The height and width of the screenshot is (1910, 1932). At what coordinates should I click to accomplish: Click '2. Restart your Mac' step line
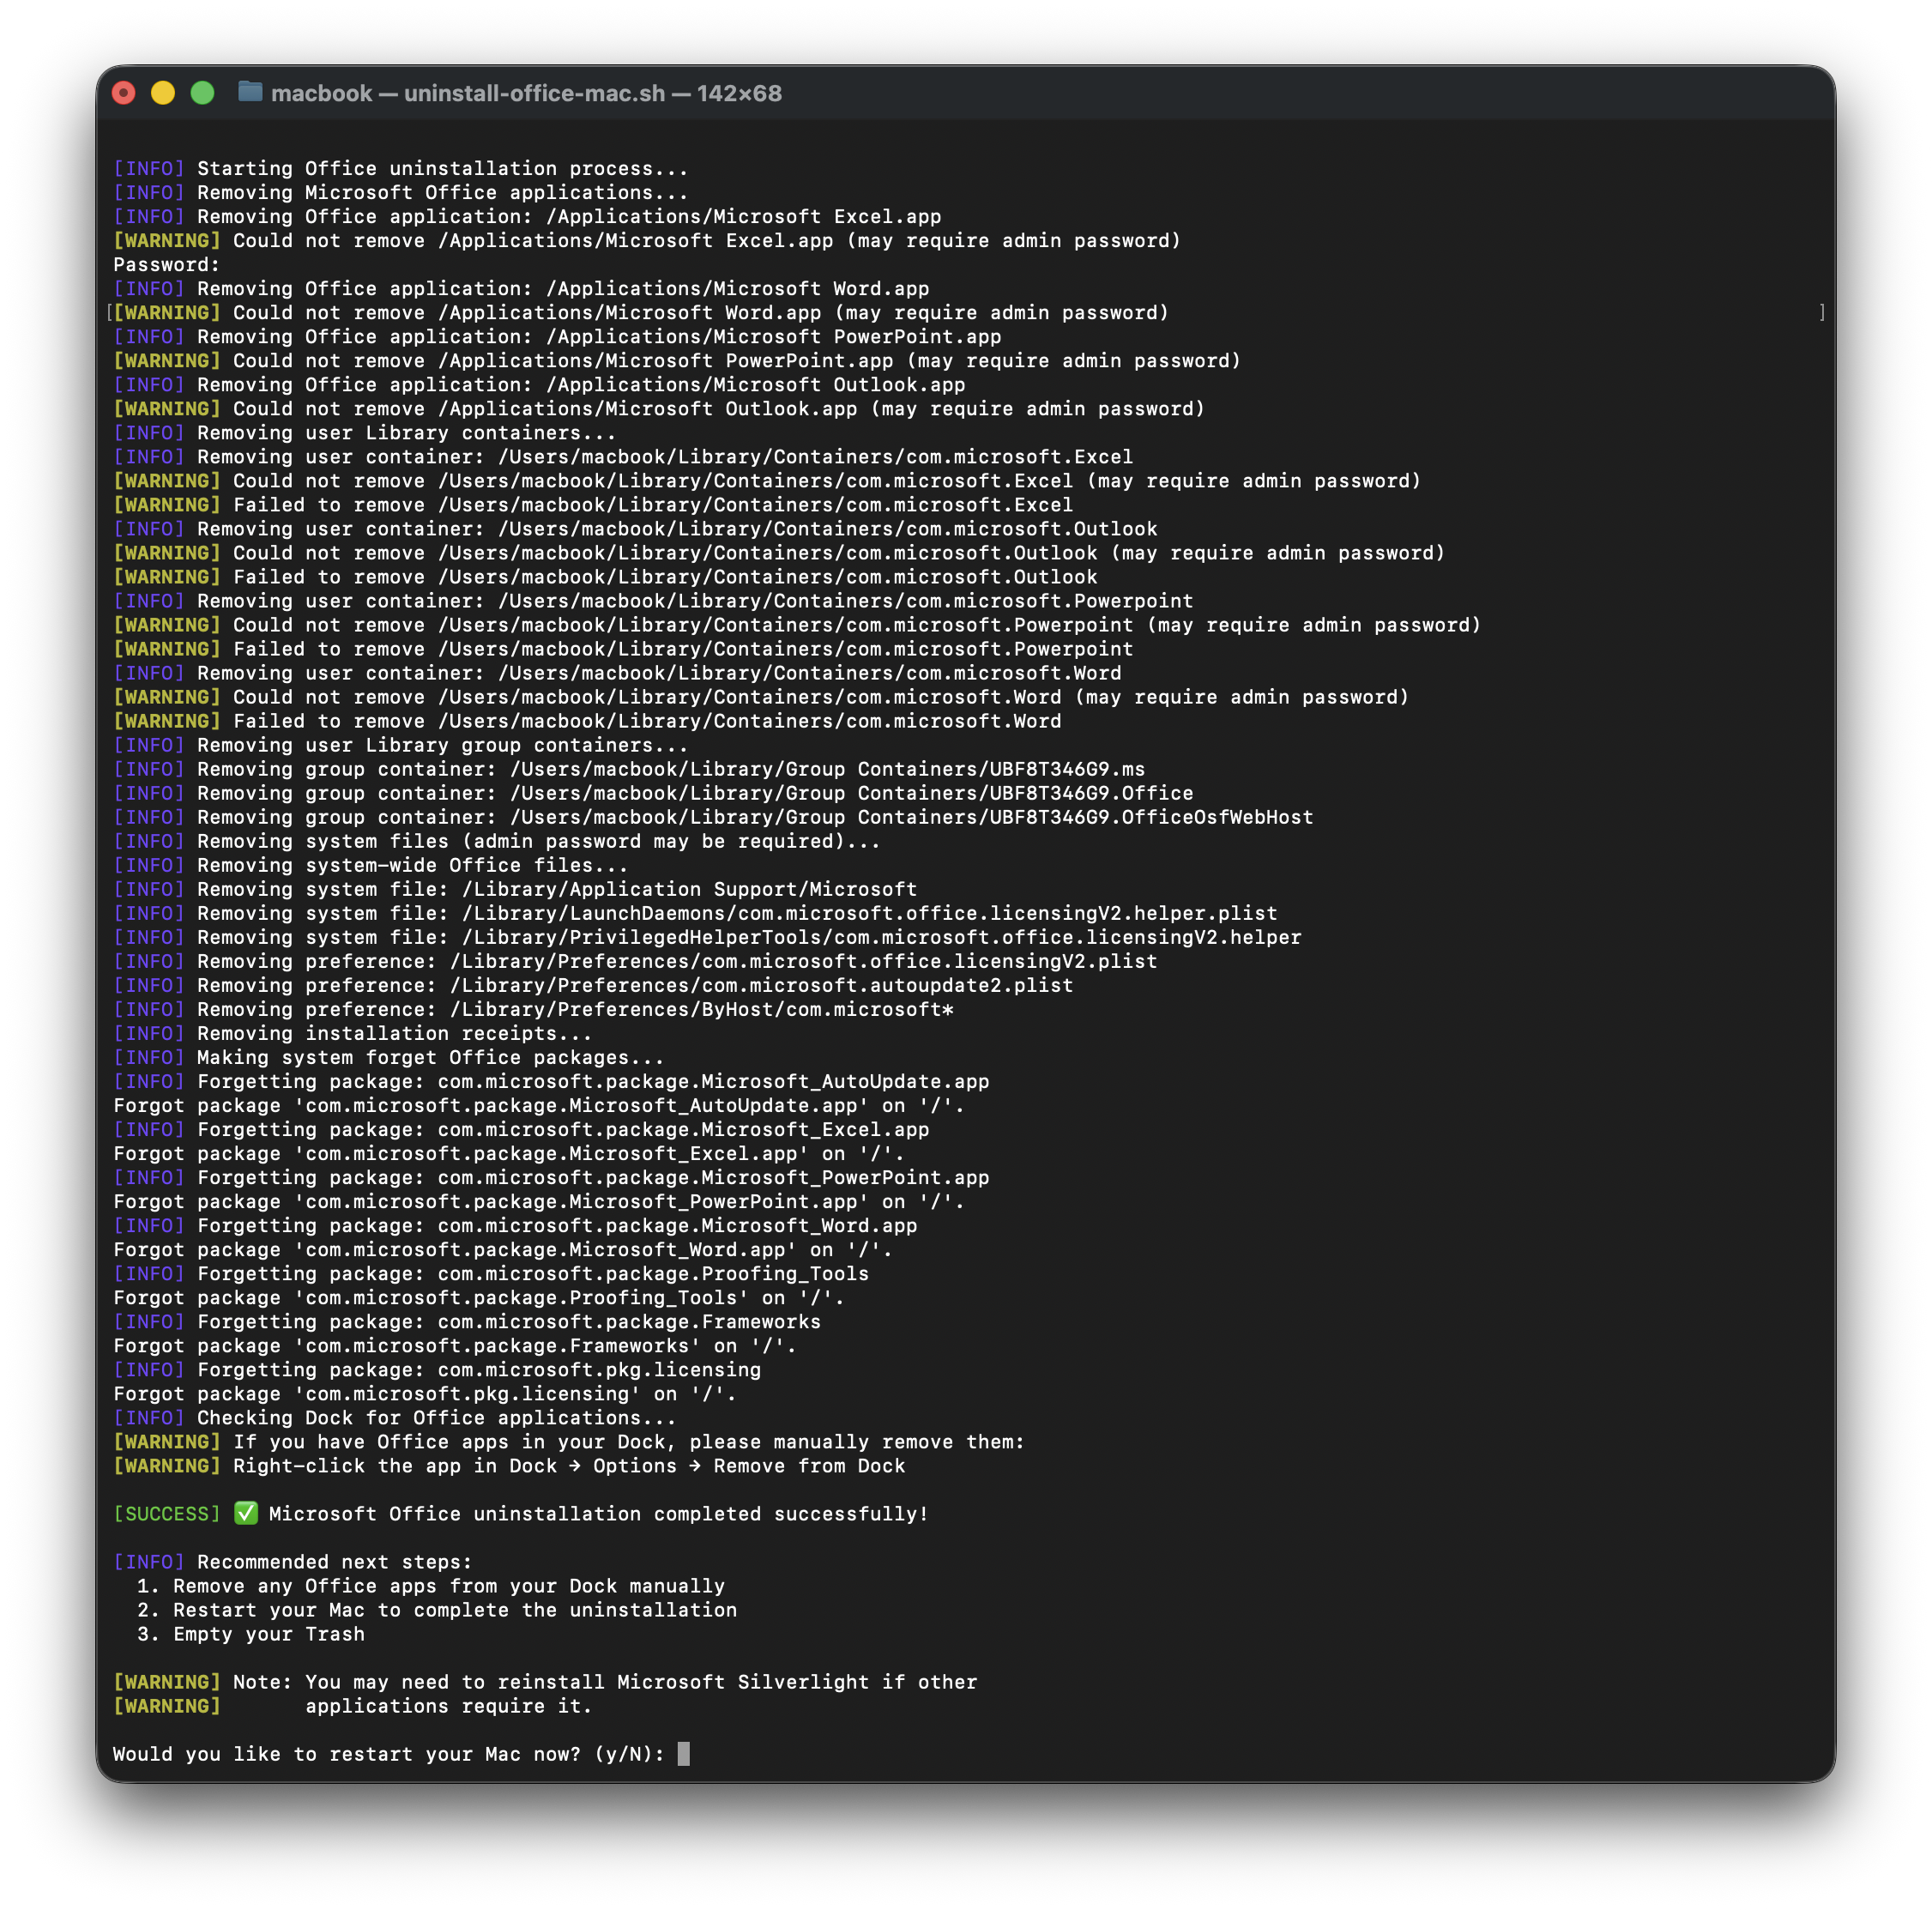point(437,1610)
